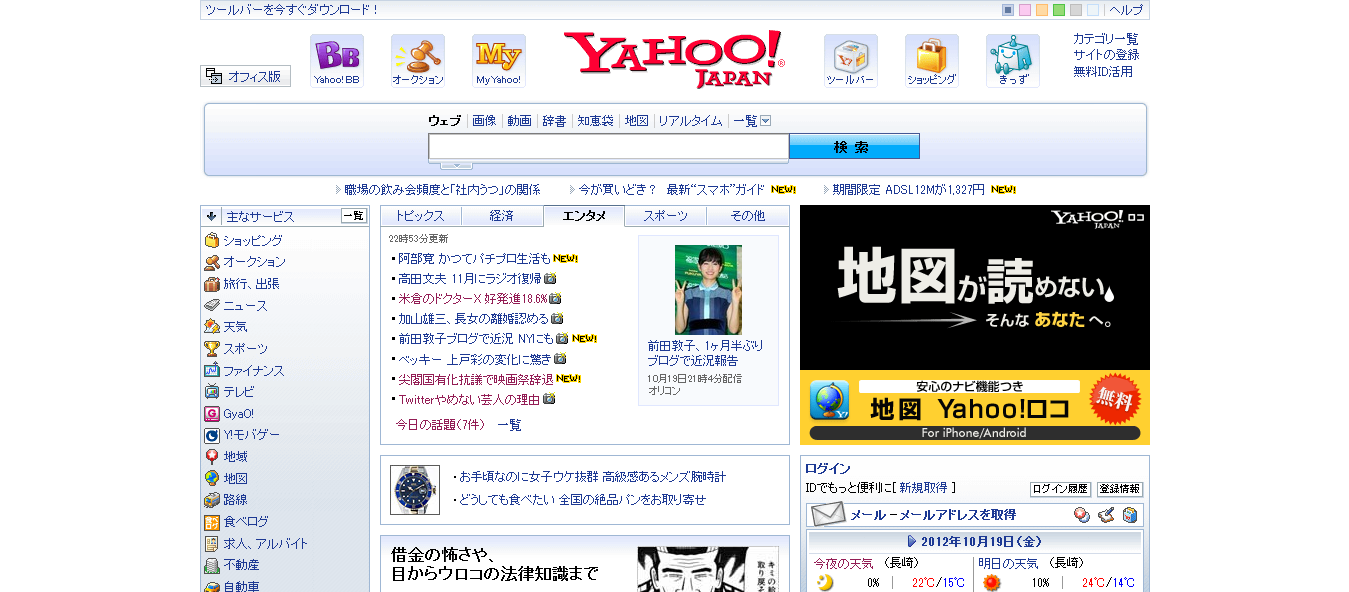This screenshot has height=592, width=1349.
Task: Click the 地図 globe icon in sidebar
Action: pos(212,479)
